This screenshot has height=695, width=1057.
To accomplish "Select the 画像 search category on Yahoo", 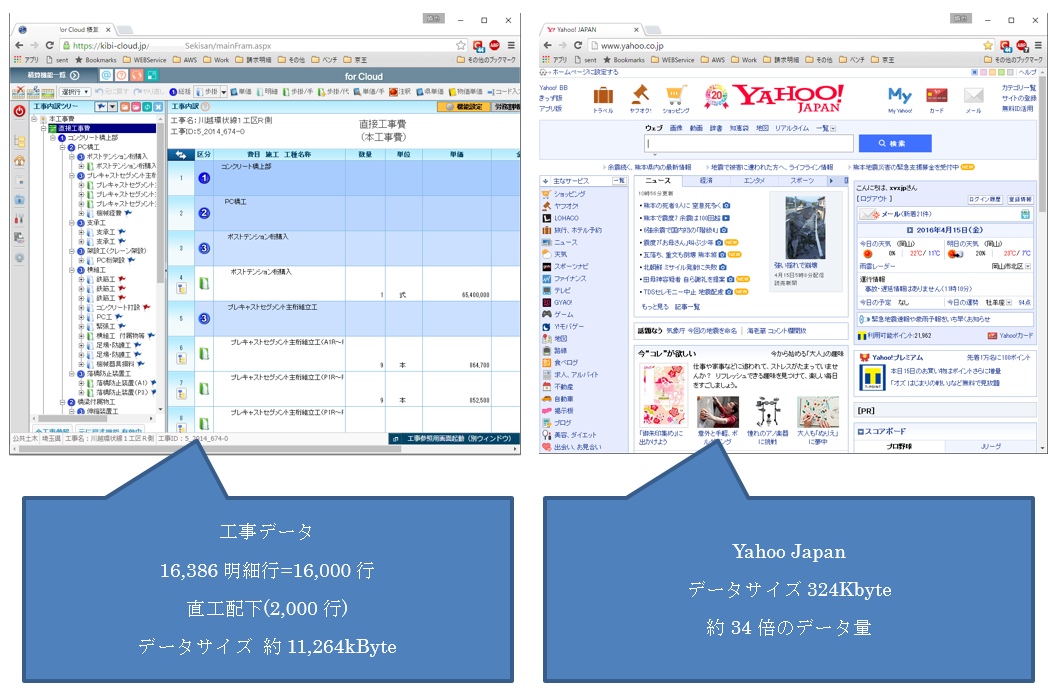I will point(675,128).
